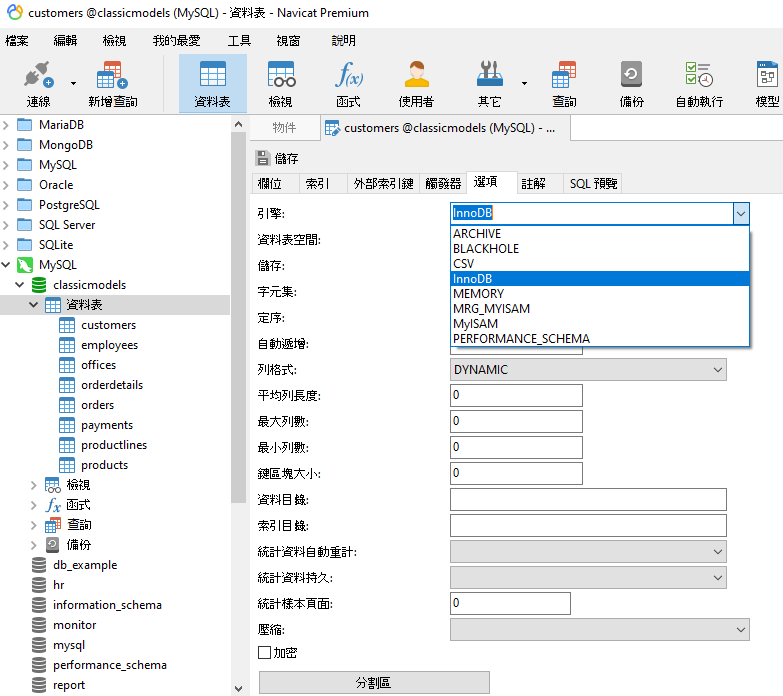Open the 列格式 DYNAMIC dropdown
This screenshot has height=696, width=783.
588,370
